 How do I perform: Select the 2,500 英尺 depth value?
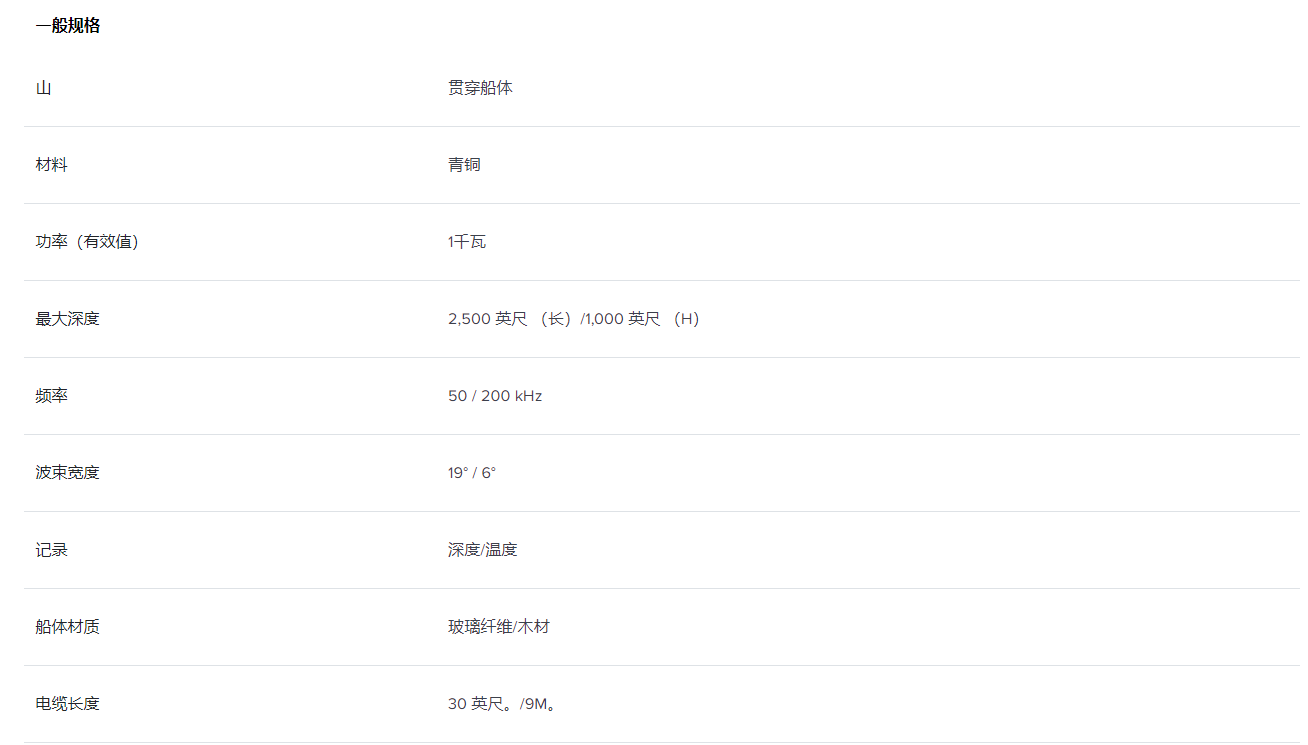pyautogui.click(x=487, y=319)
